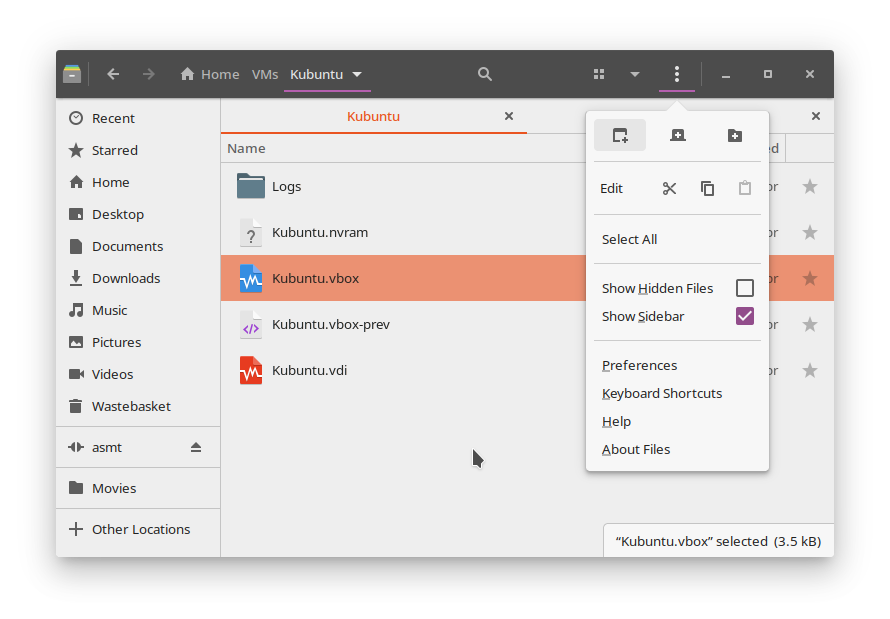Close the three-dot menu button
Screen dimensions: 890x619
(x=677, y=74)
